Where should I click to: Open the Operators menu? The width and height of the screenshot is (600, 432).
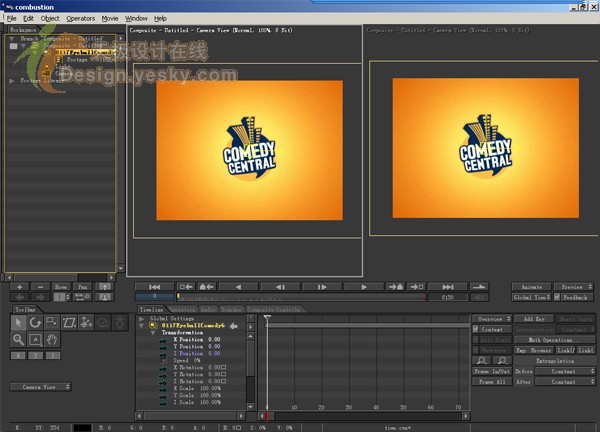coord(80,18)
